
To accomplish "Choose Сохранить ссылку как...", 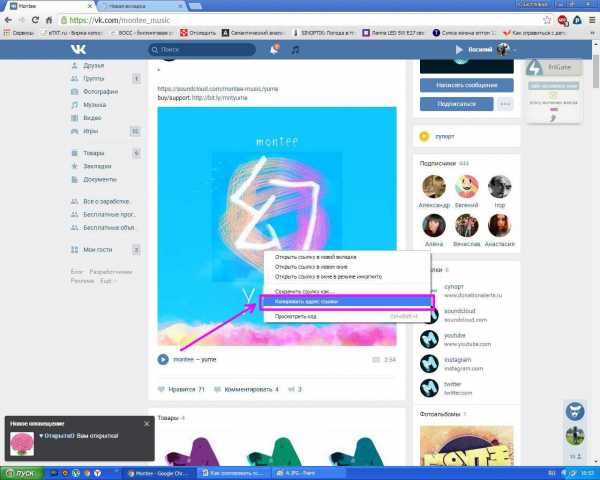I will click(x=305, y=292).
